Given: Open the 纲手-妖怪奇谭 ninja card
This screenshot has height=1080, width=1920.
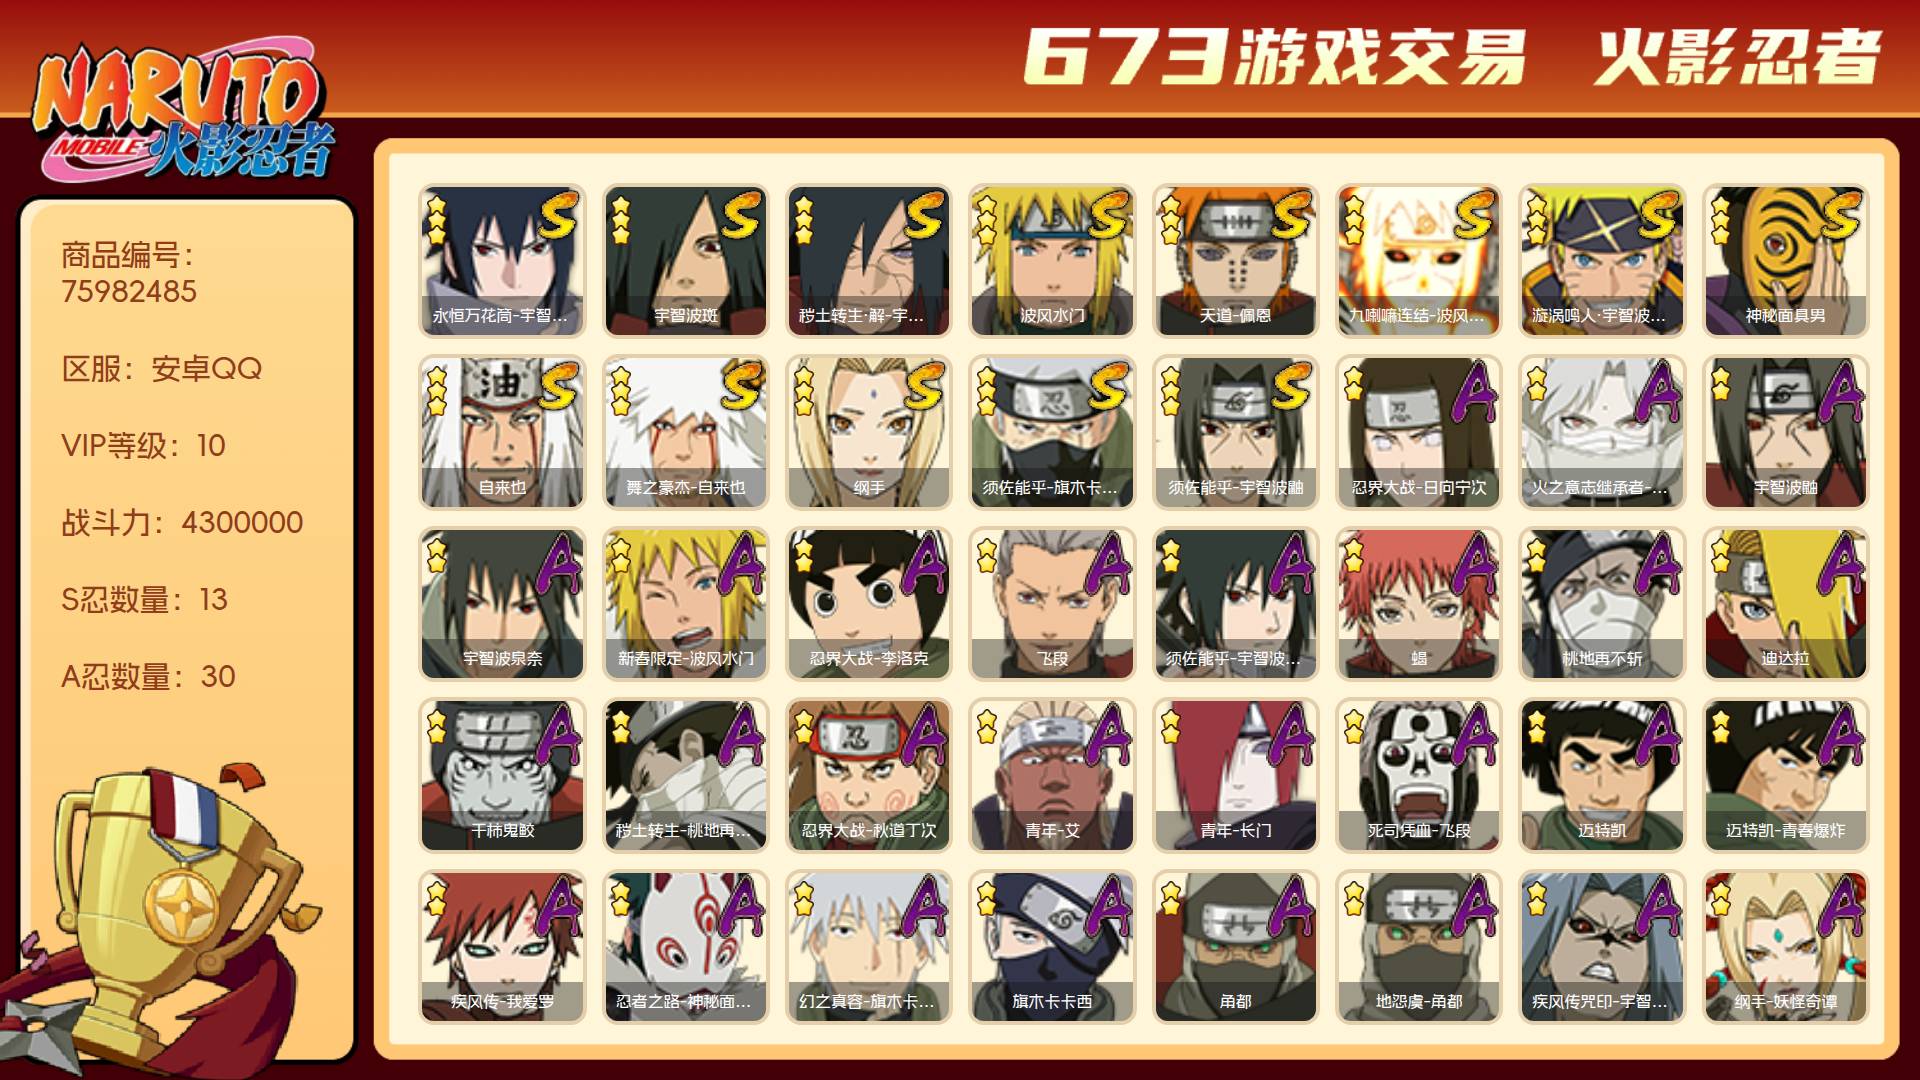Looking at the screenshot, I should (1785, 947).
